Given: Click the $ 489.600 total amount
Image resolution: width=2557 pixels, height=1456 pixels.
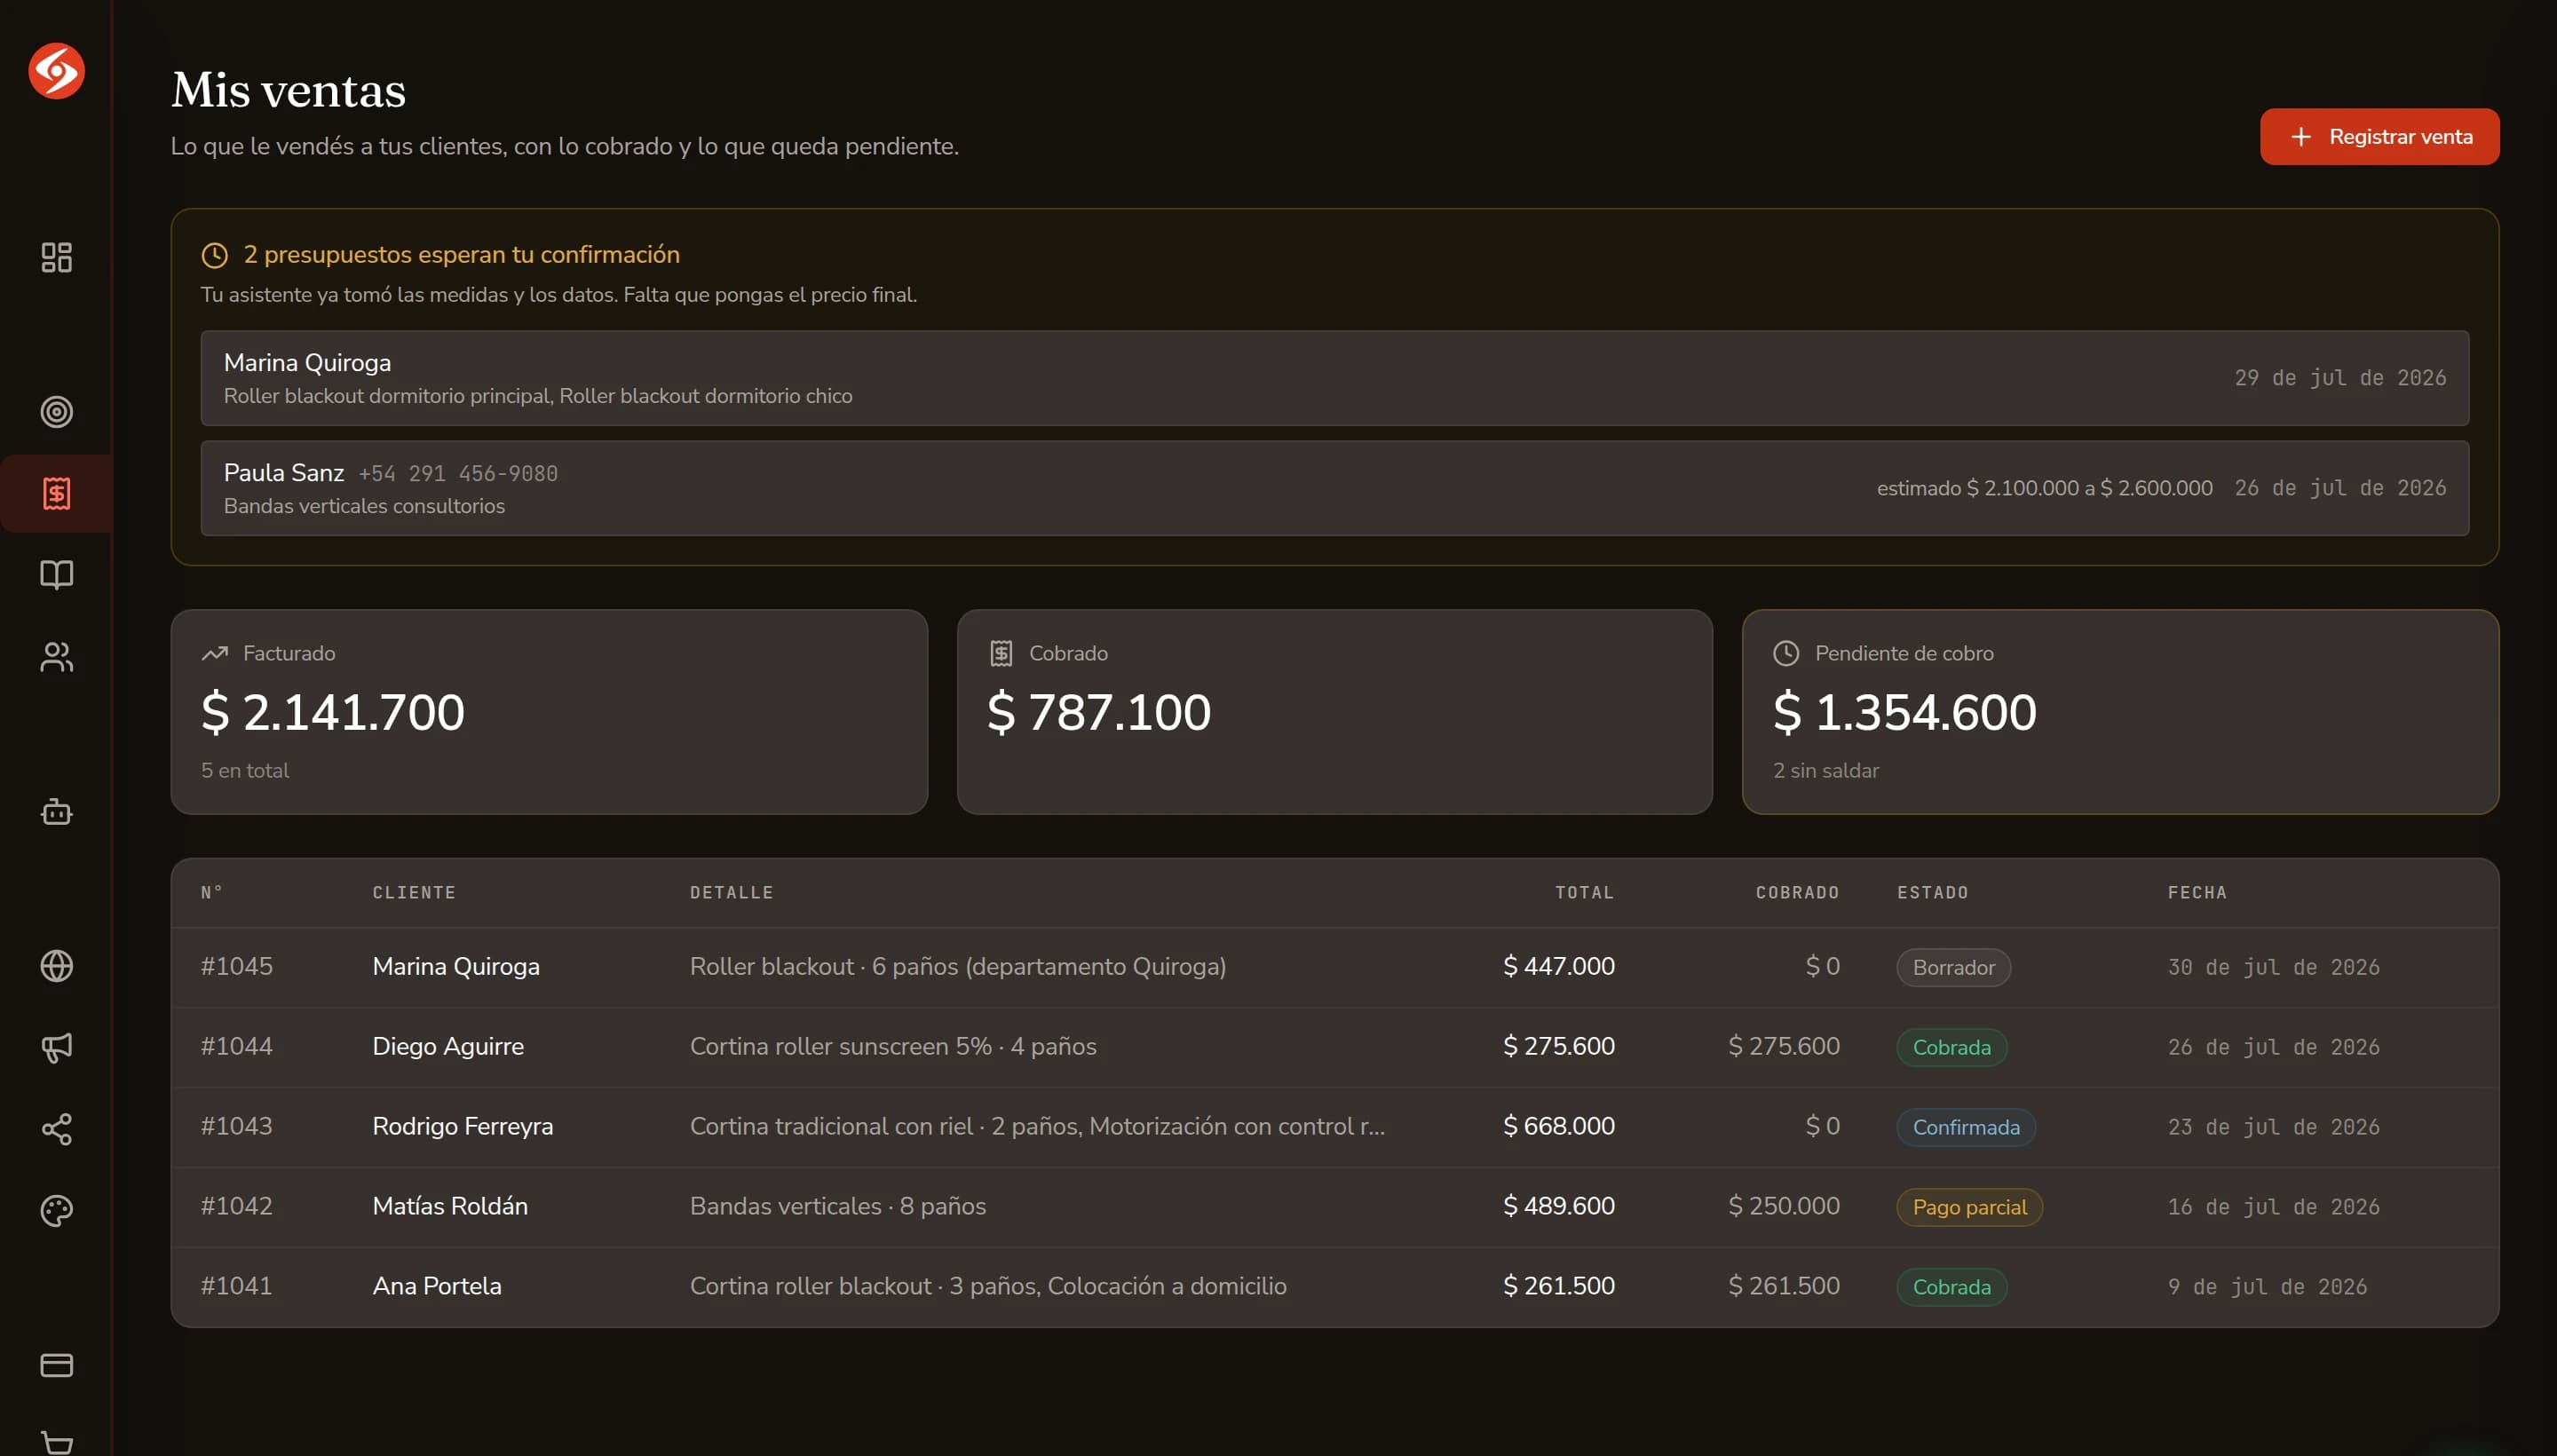Looking at the screenshot, I should pos(1559,1206).
